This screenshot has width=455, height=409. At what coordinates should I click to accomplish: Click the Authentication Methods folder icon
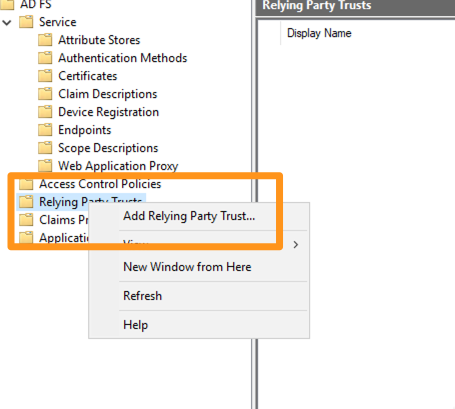point(45,58)
